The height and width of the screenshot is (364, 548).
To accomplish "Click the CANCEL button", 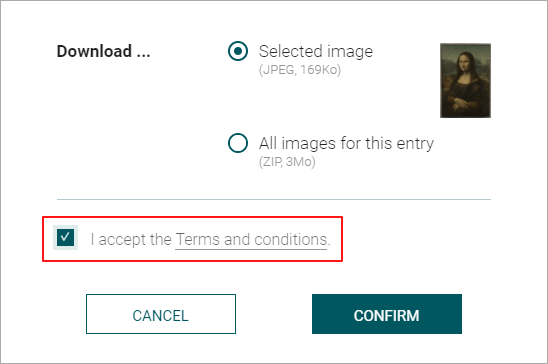I will point(161,314).
